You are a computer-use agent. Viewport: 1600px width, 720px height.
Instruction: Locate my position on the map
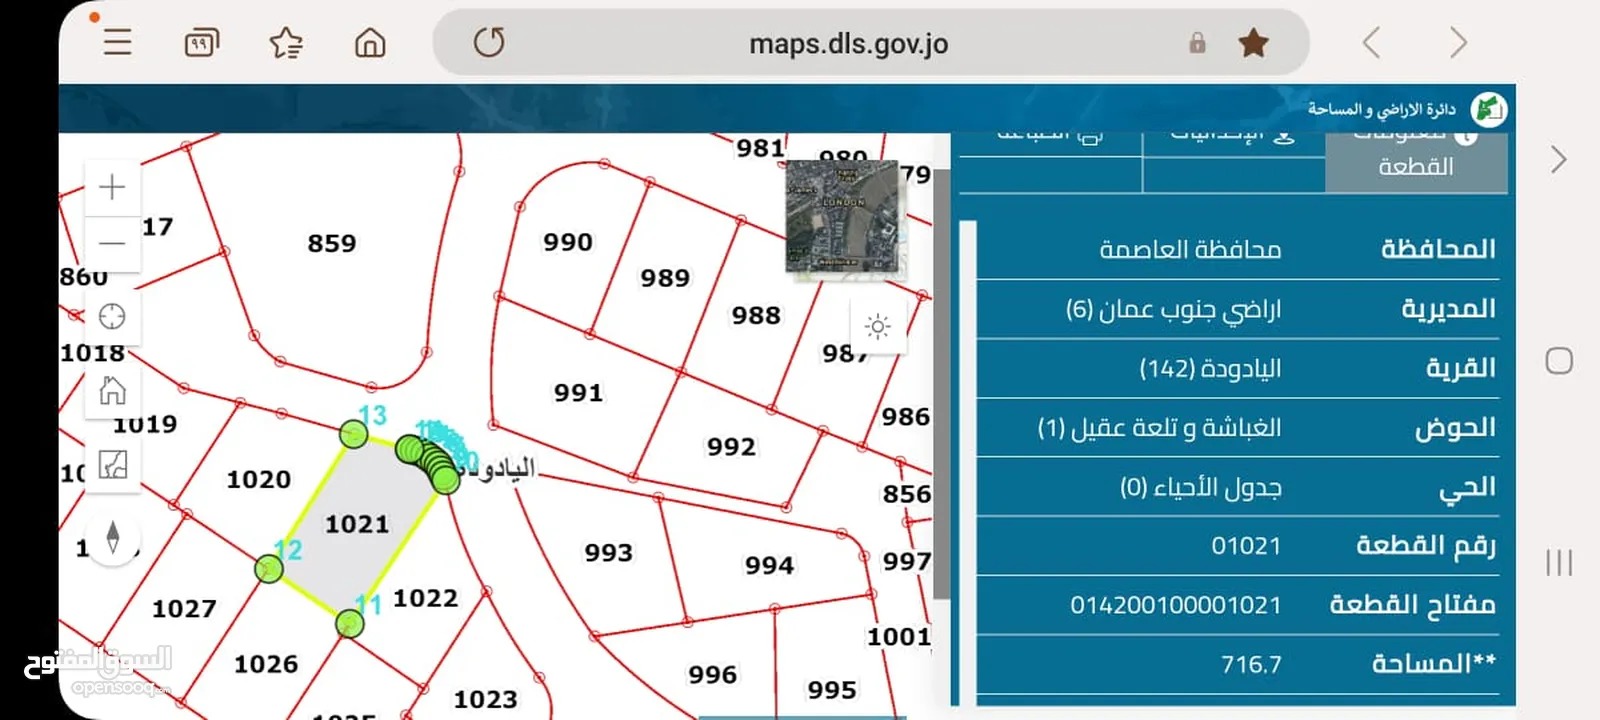point(112,316)
